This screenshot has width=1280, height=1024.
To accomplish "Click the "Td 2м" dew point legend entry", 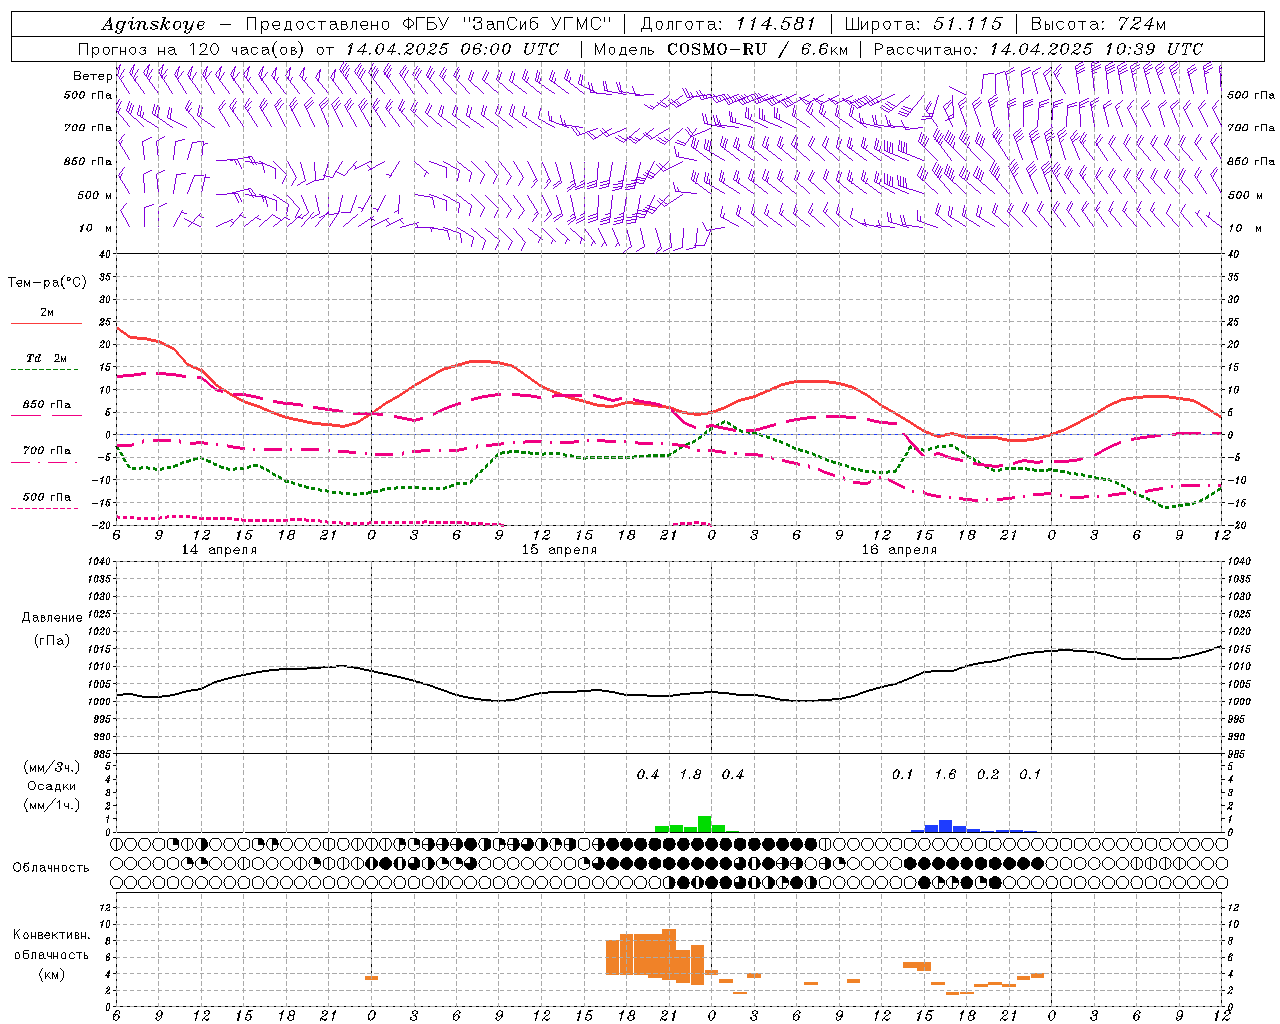I will tap(47, 358).
